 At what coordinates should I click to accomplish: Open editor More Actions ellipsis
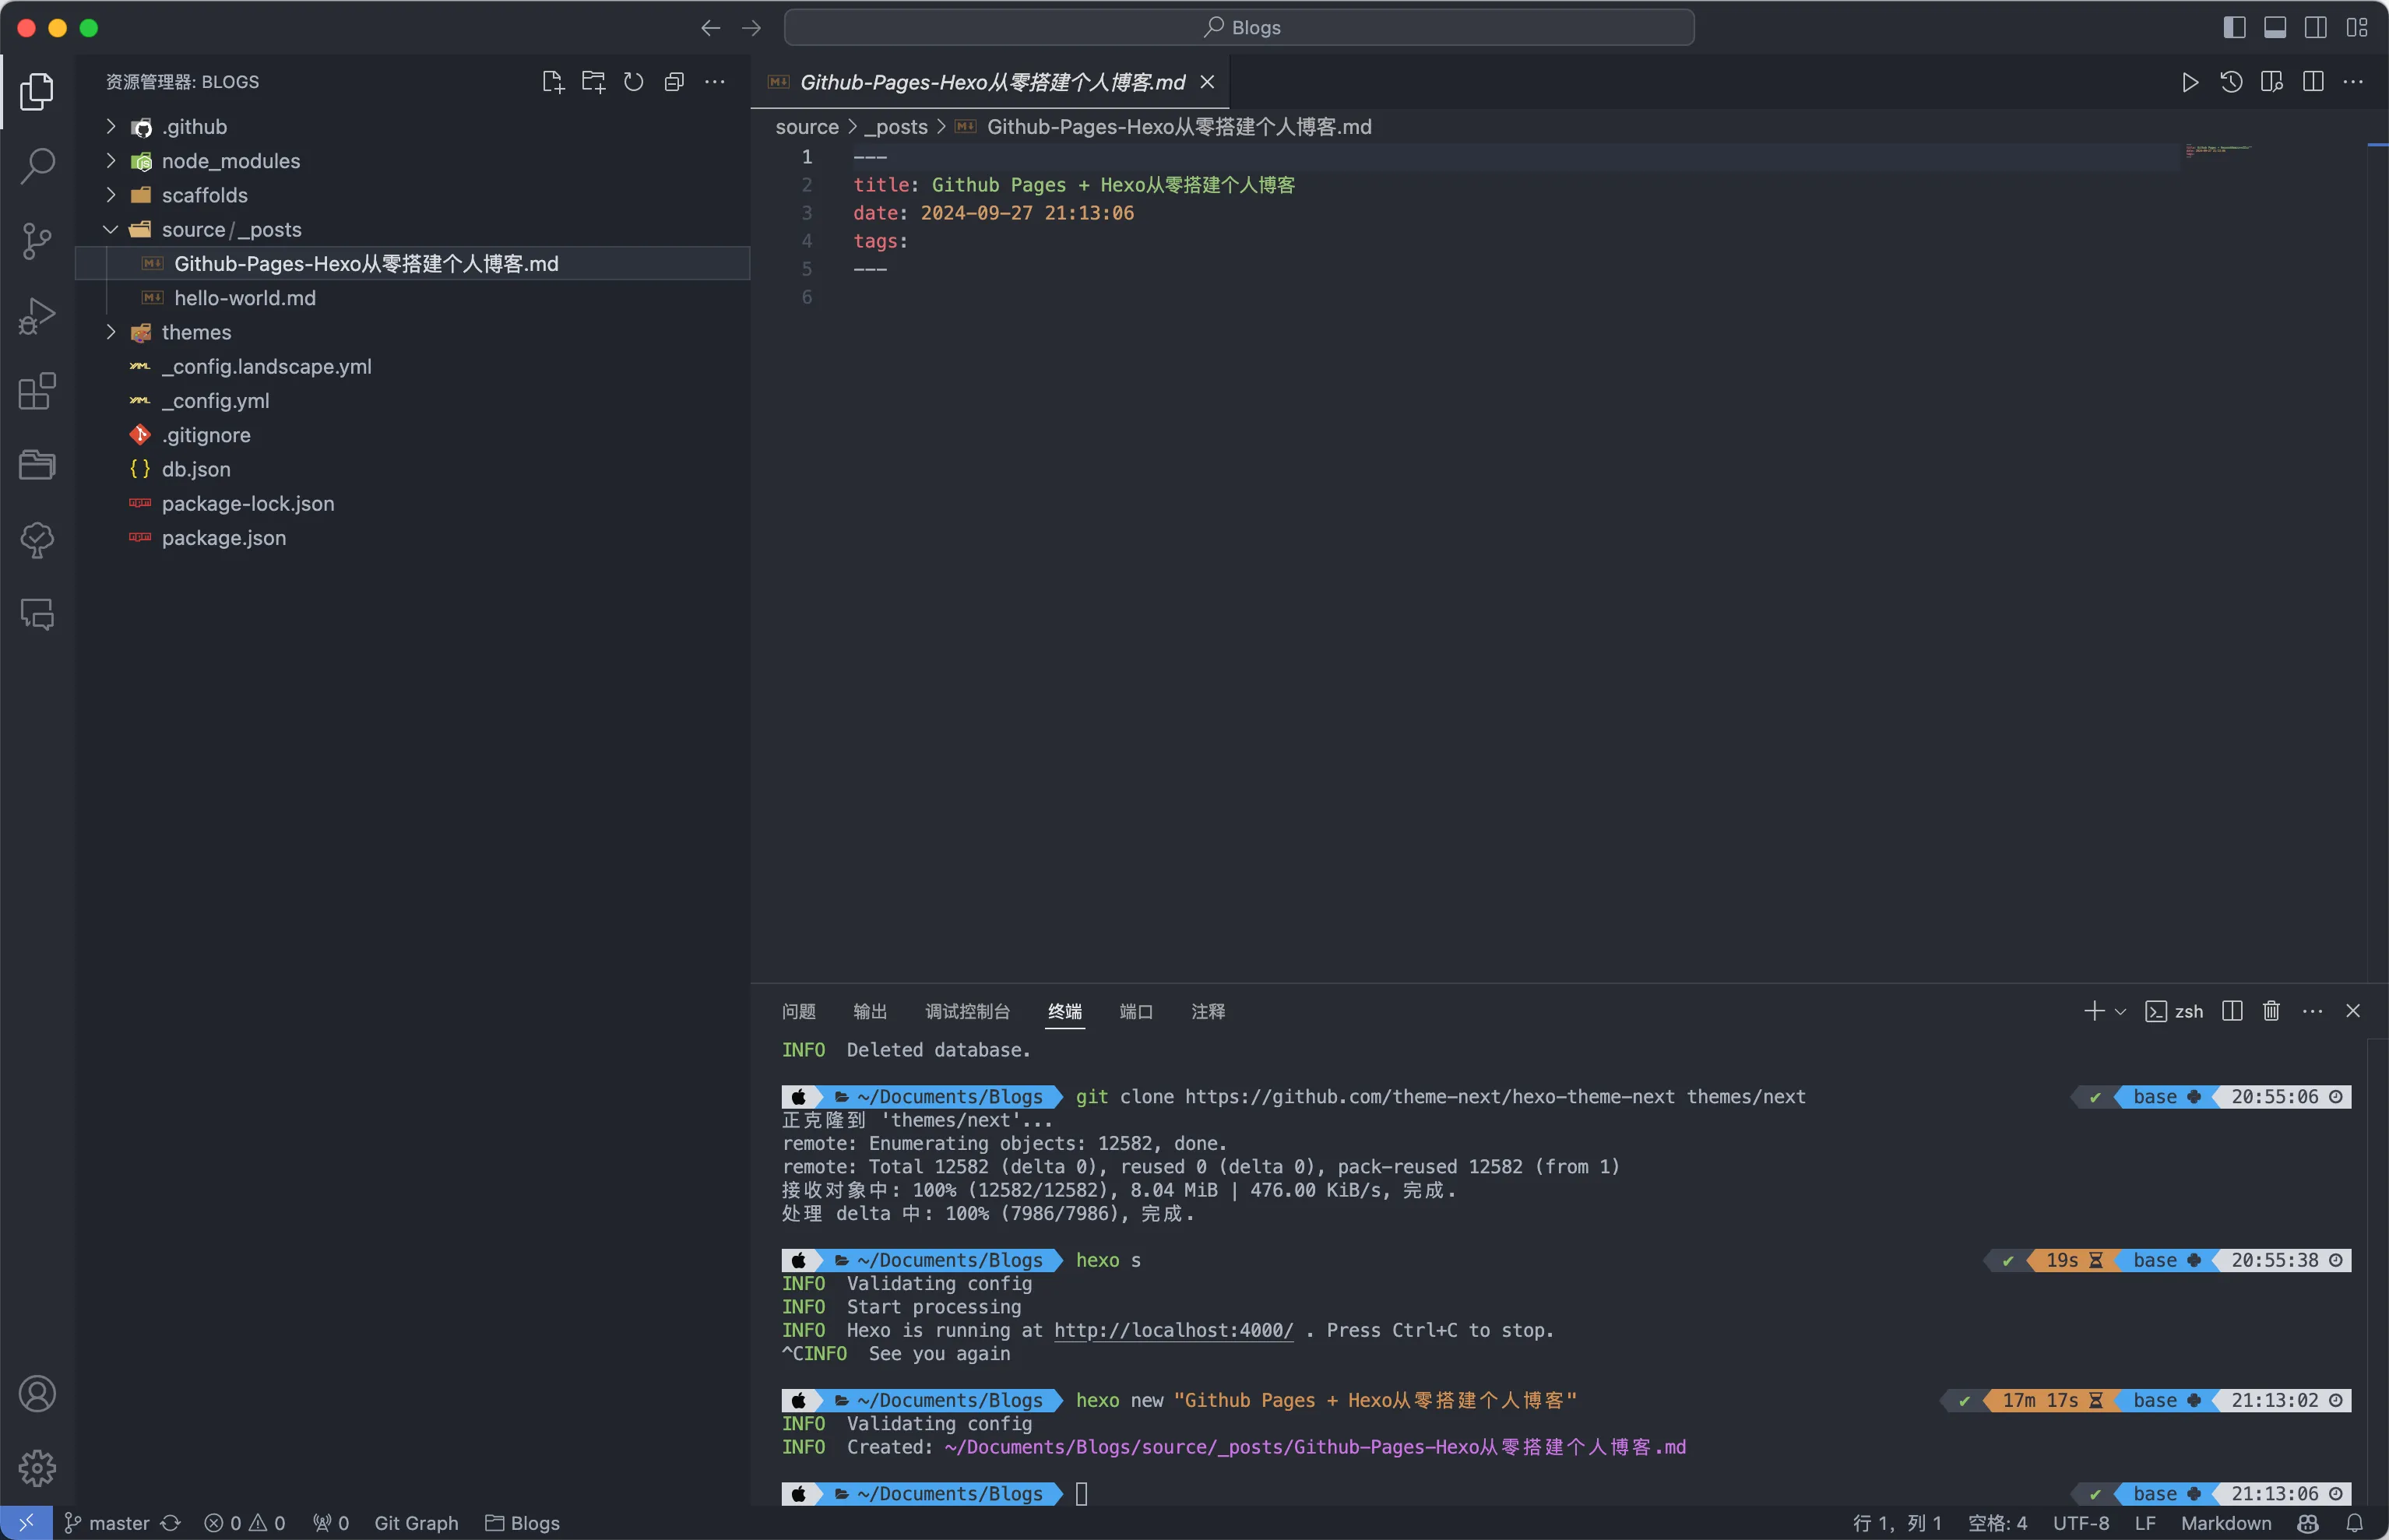pos(2353,82)
